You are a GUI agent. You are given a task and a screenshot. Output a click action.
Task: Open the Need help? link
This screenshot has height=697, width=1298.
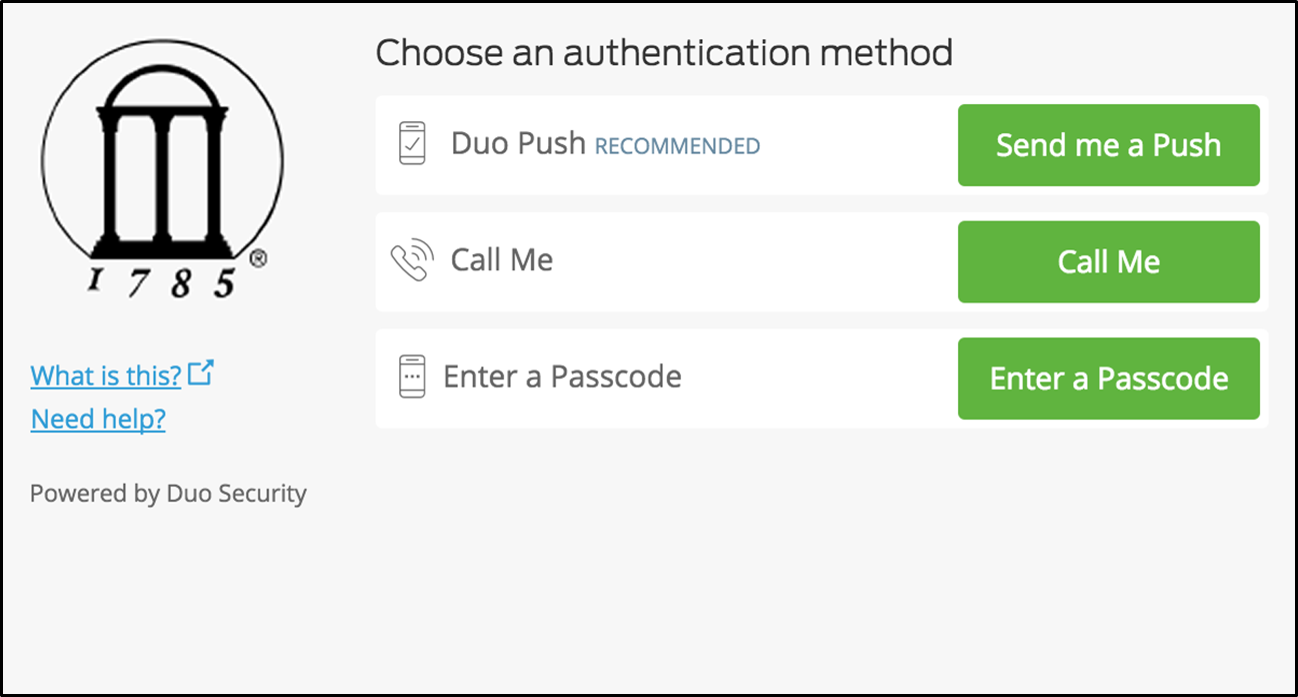coord(98,418)
